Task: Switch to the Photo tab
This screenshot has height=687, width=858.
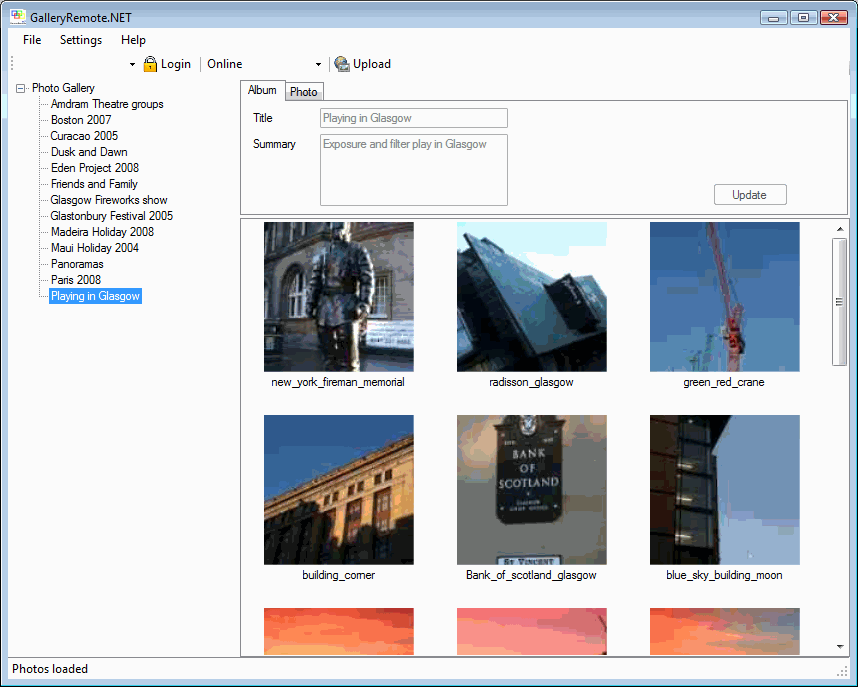Action: pos(304,92)
